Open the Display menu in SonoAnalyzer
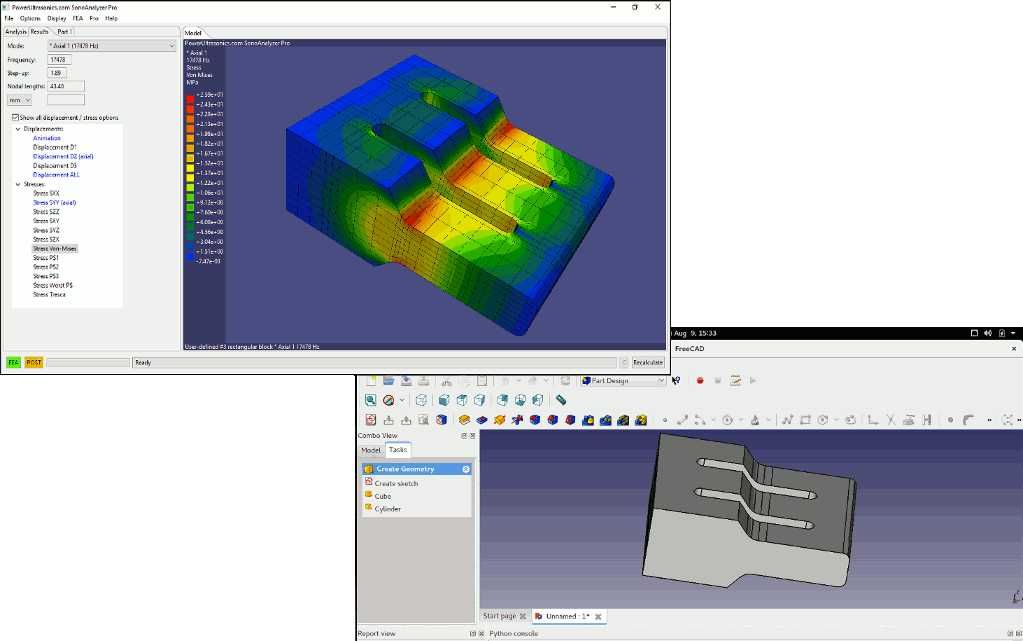1023x641 pixels. pos(57,18)
